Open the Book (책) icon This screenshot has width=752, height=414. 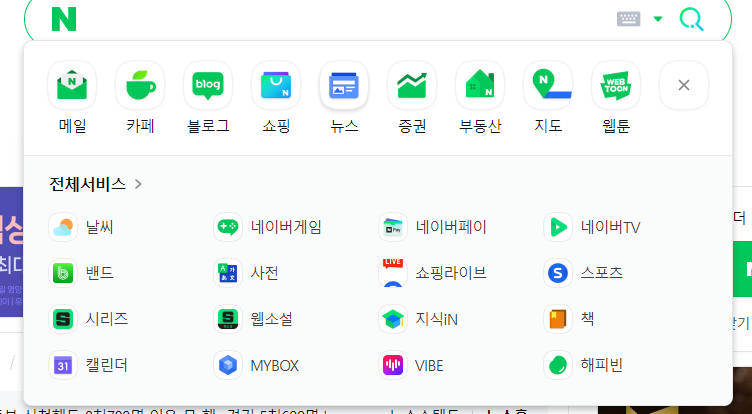click(x=558, y=319)
